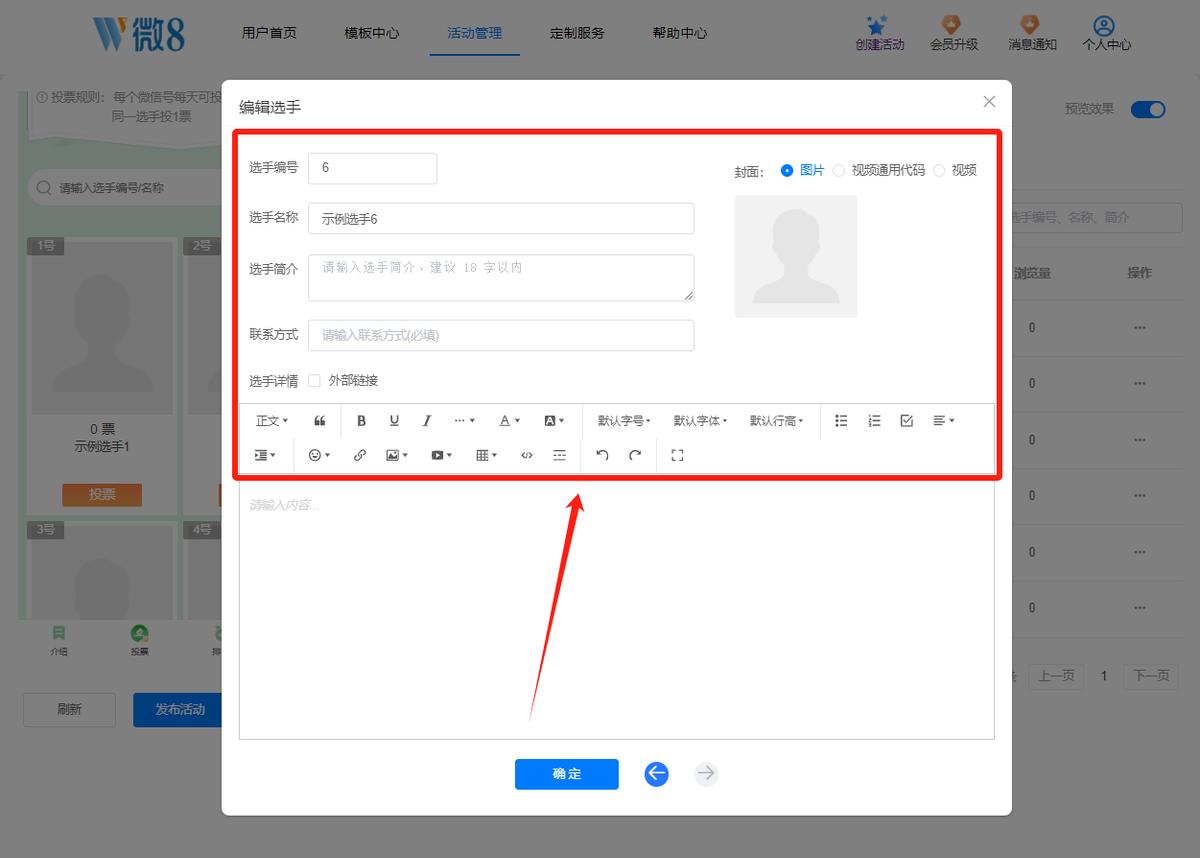Image resolution: width=1200 pixels, height=858 pixels.
Task: Toggle underline formatting in the editor
Action: [x=394, y=421]
